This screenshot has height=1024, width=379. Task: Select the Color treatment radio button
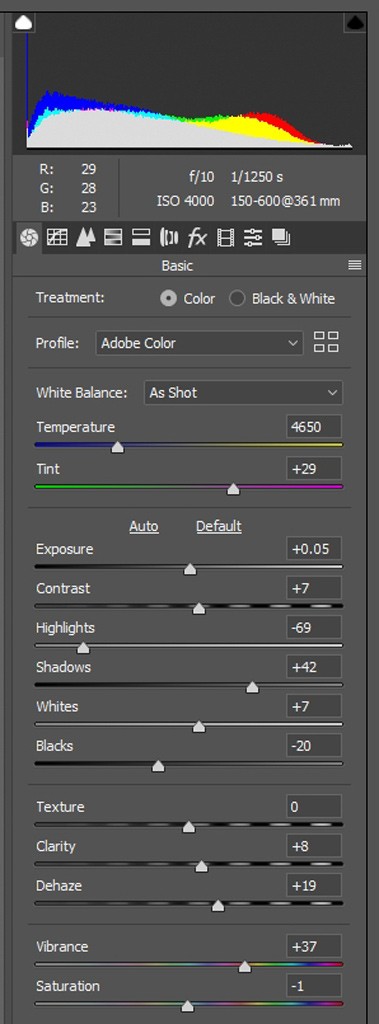169,299
